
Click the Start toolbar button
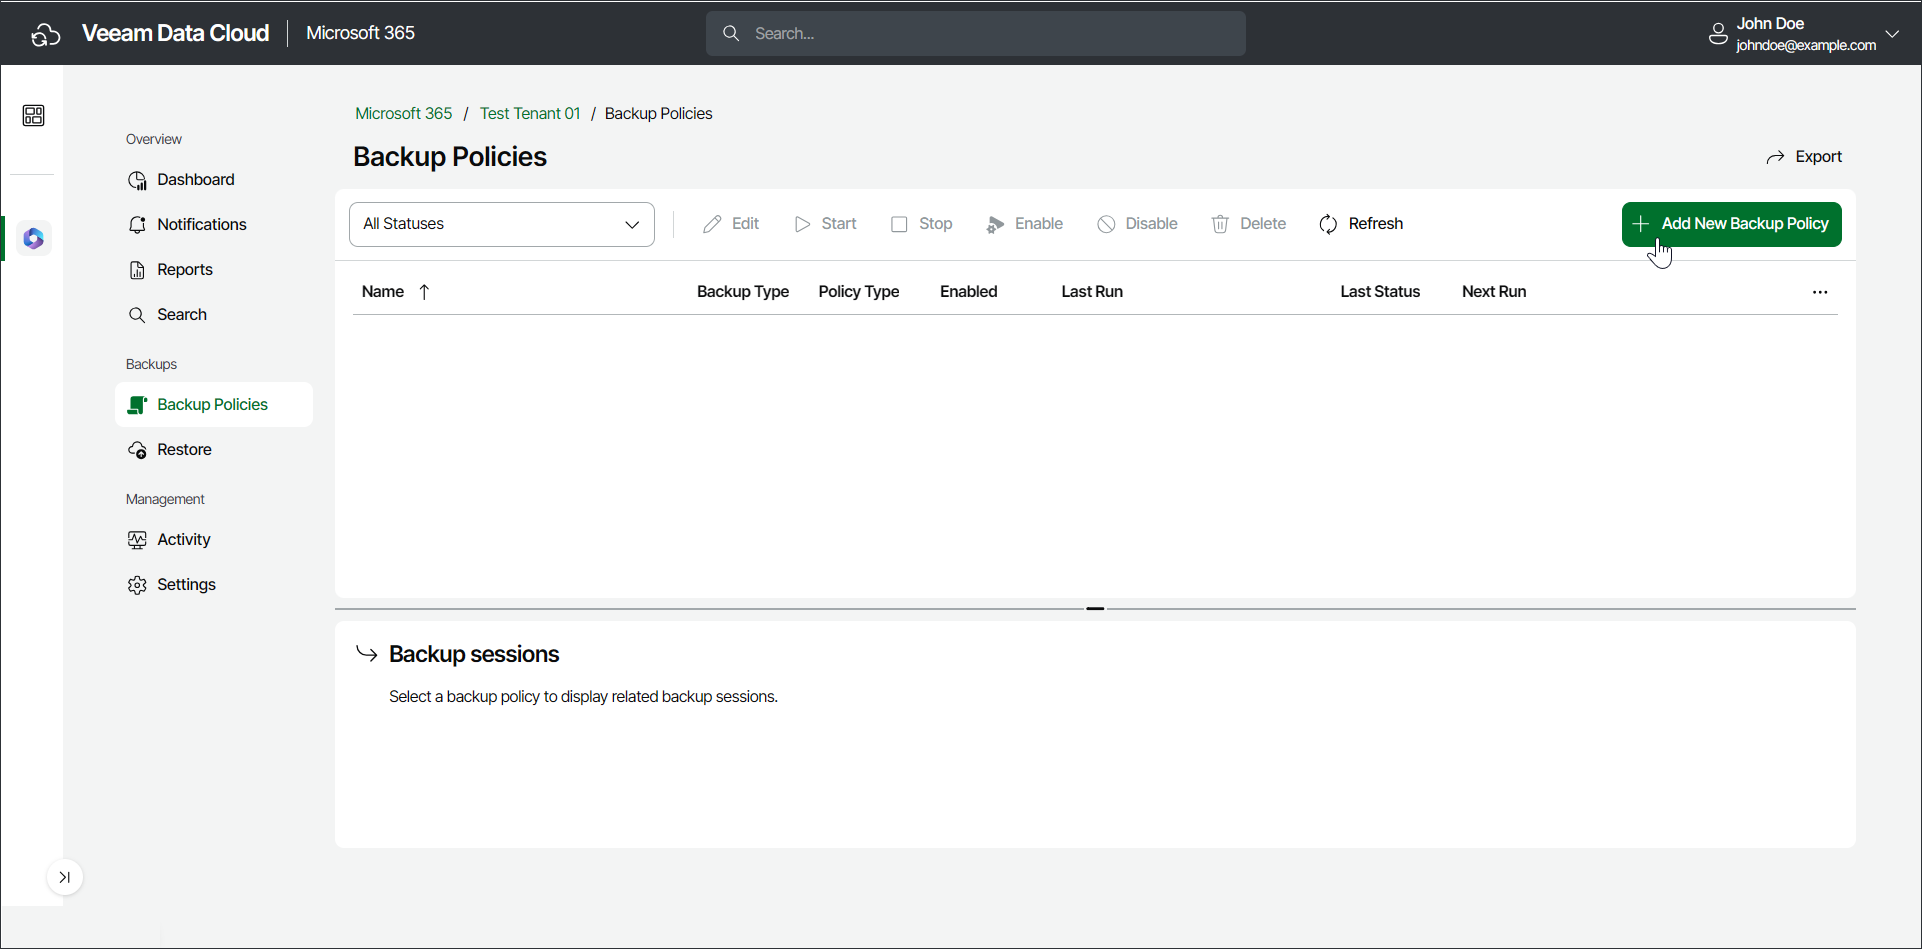click(826, 224)
